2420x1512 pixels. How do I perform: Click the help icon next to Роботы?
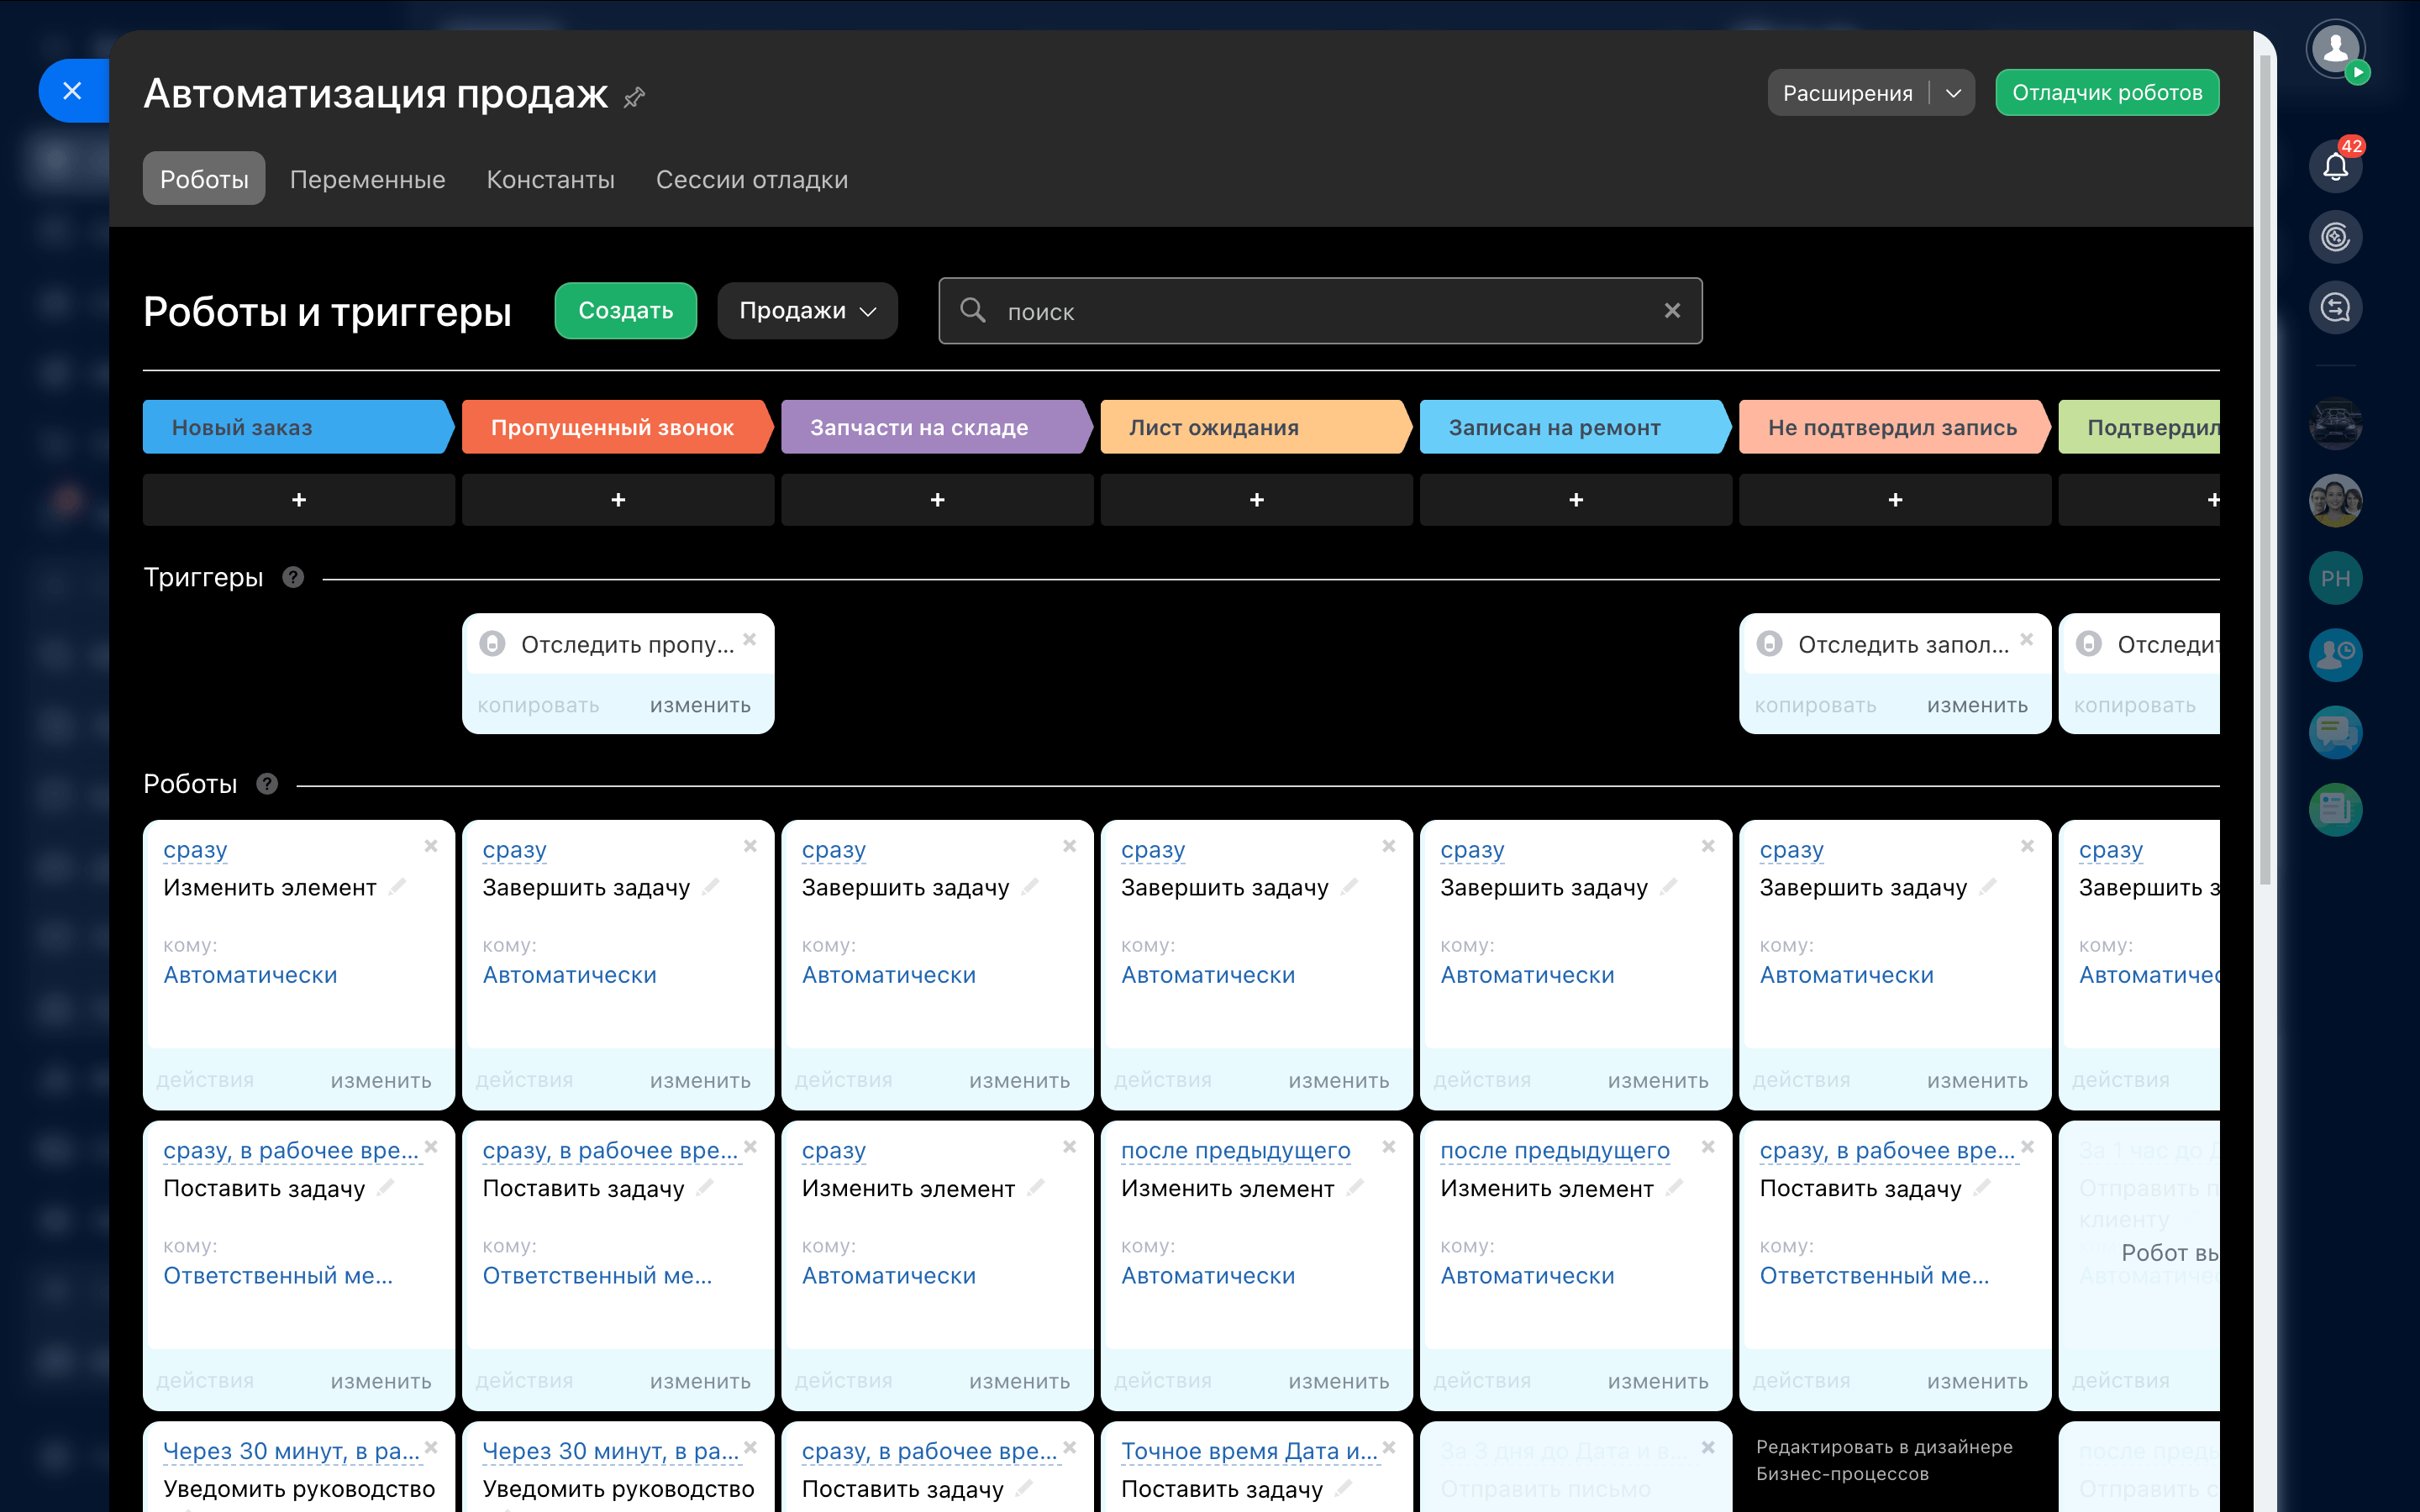[x=267, y=784]
